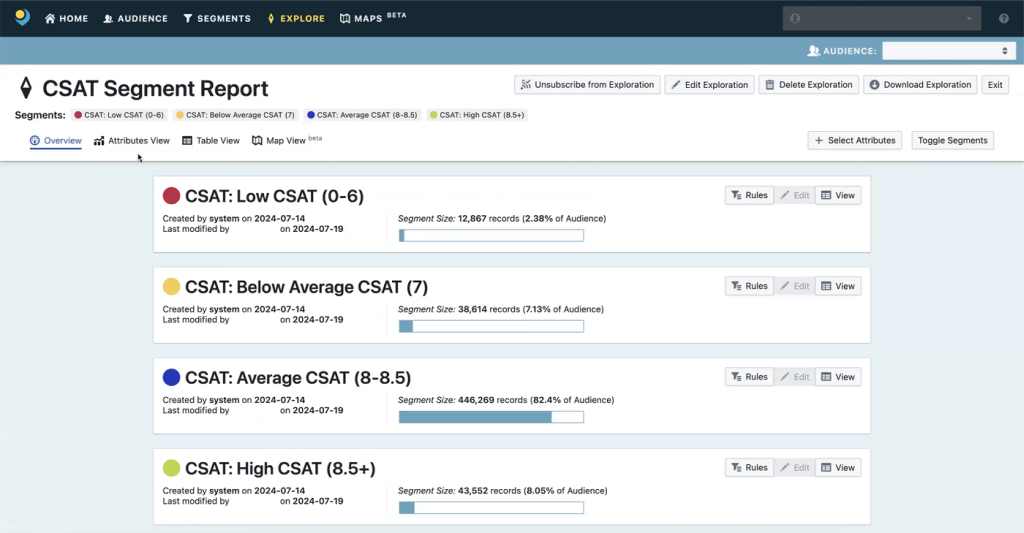
Task: Click Unsubscribe from Exploration button
Action: (586, 85)
